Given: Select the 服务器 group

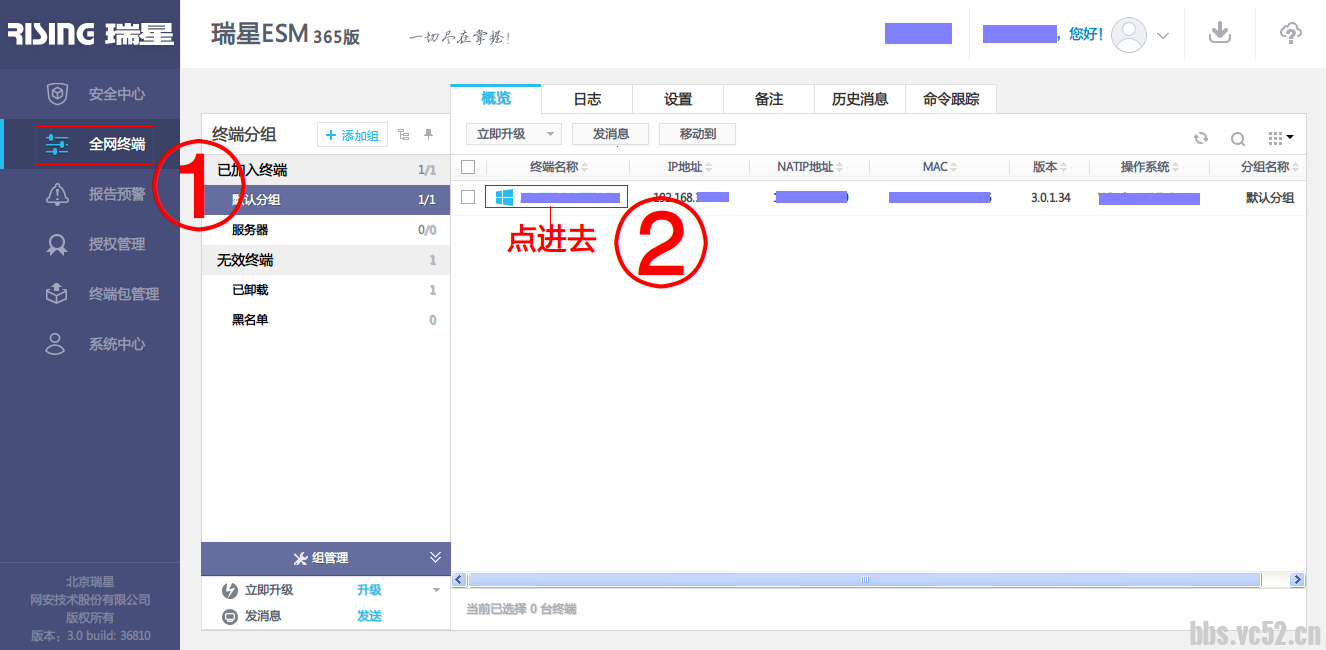Looking at the screenshot, I should 326,230.
